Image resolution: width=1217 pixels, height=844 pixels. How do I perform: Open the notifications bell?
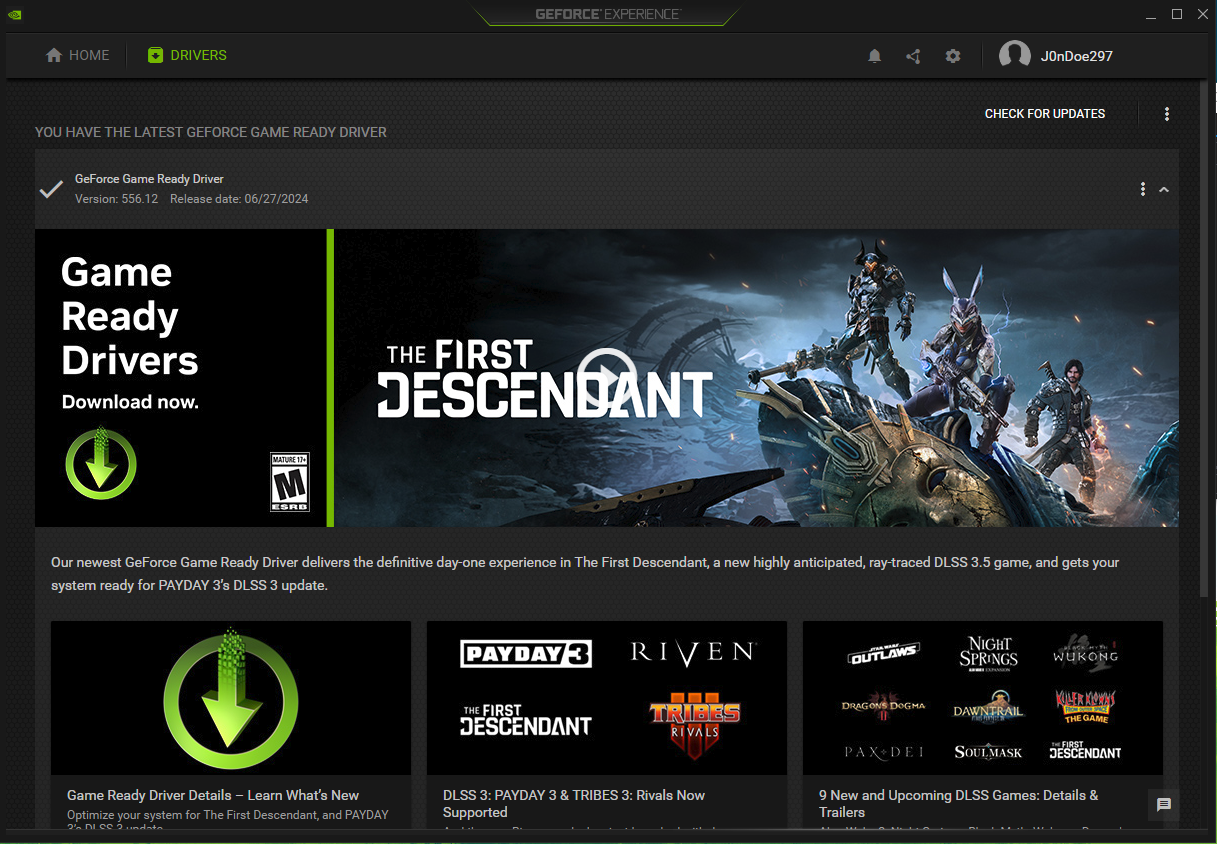(x=874, y=56)
